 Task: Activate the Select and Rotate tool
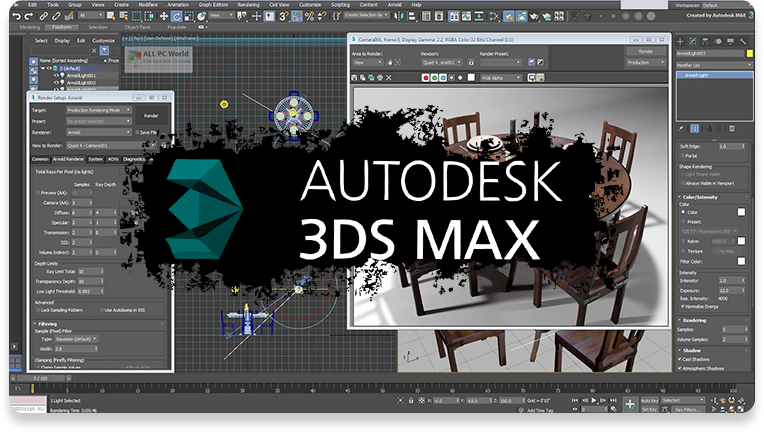[176, 17]
